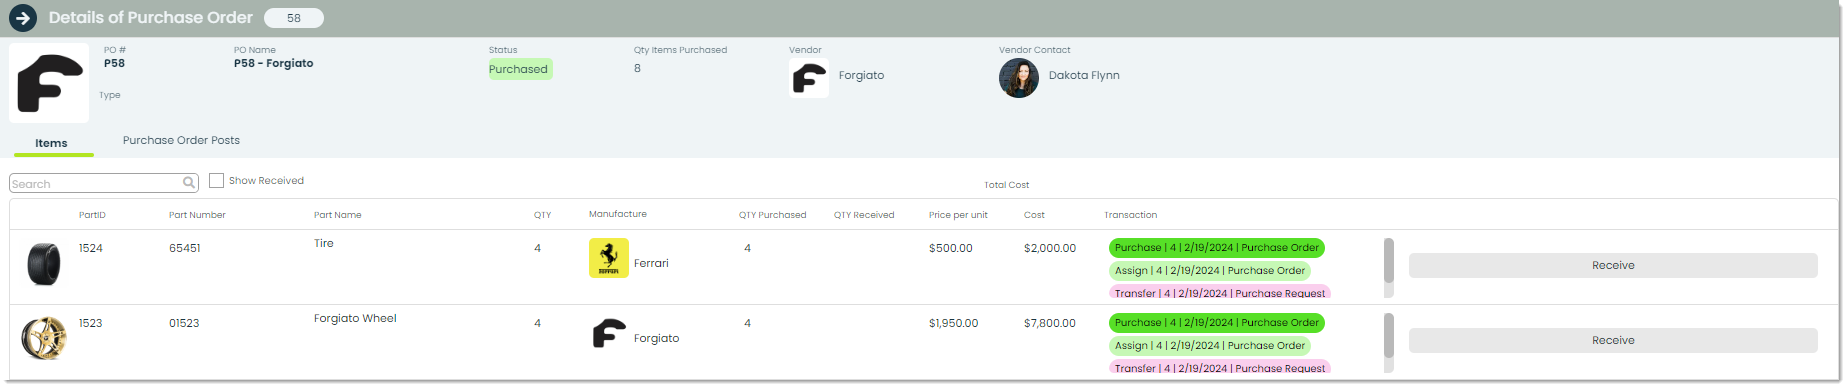The height and width of the screenshot is (388, 1847).
Task: Click the Tire transaction list scrollbar
Action: (x=1388, y=267)
